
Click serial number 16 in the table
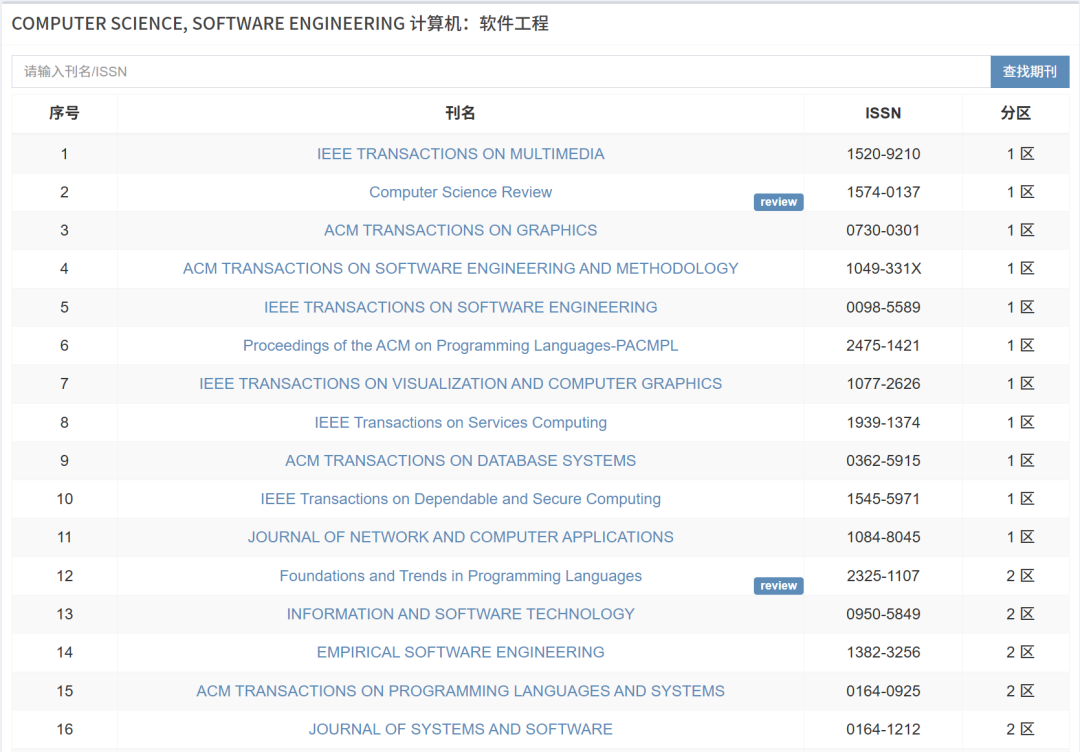(65, 729)
